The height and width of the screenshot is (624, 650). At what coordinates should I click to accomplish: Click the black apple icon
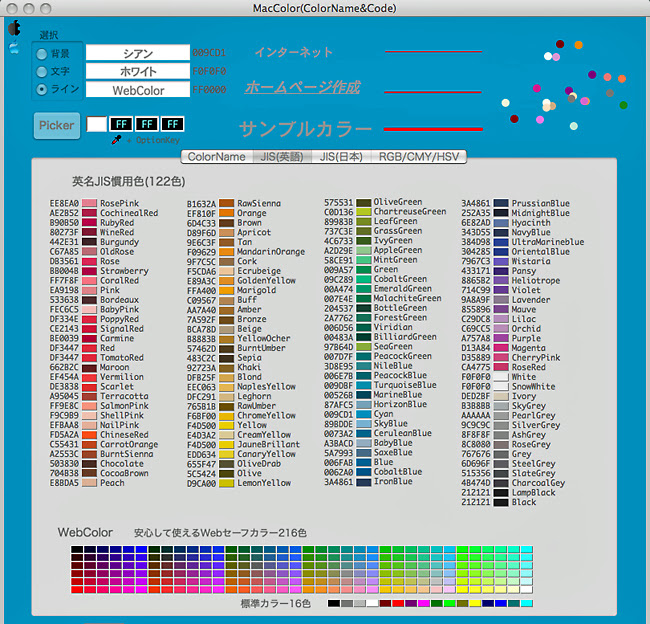click(x=14, y=28)
